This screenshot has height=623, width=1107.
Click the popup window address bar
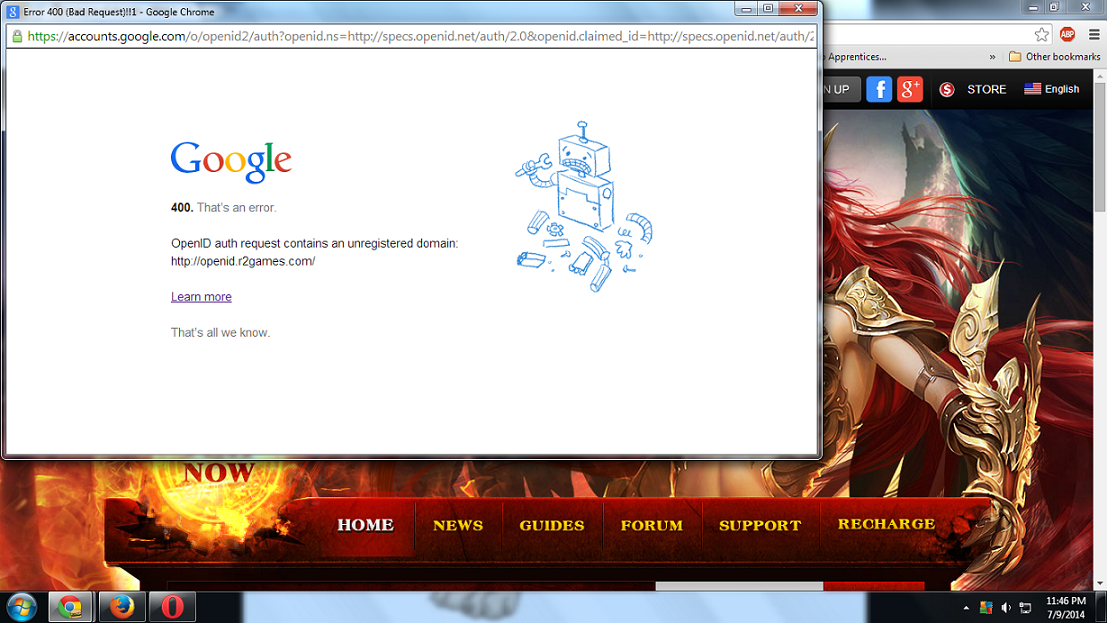[420, 36]
